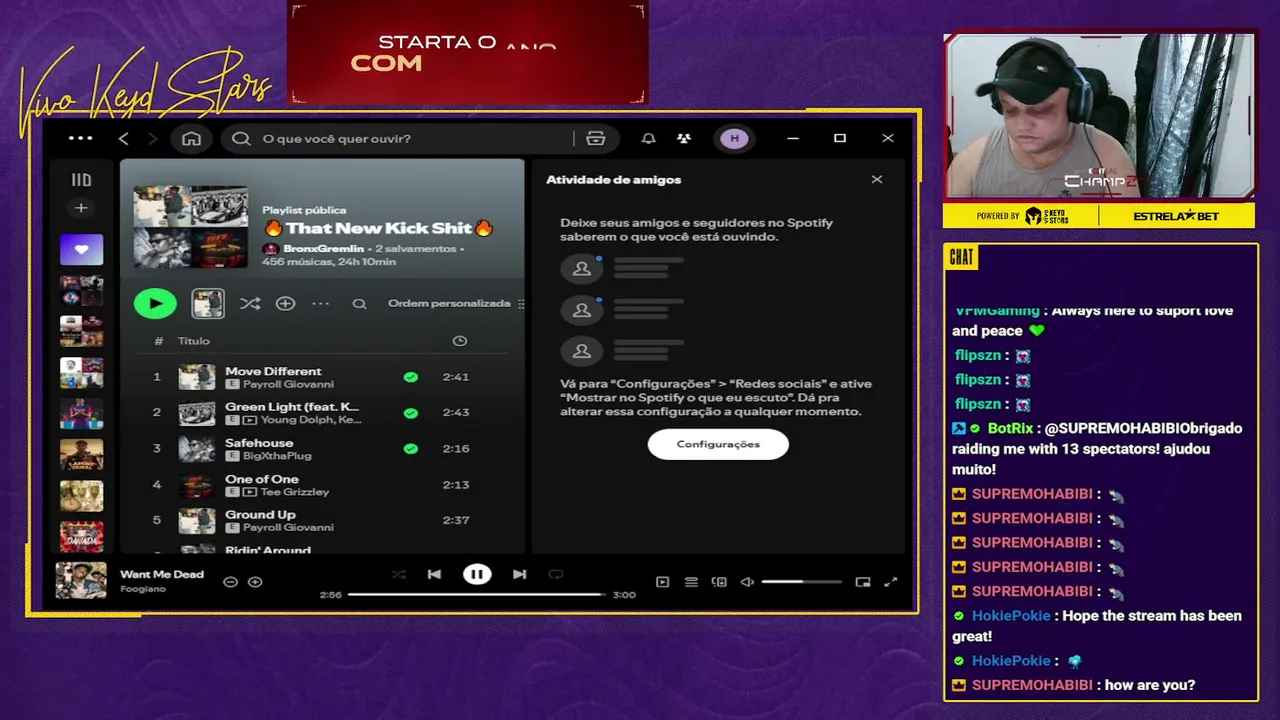This screenshot has height=720, width=1280.
Task: Sort by the Título column header
Action: (194, 341)
